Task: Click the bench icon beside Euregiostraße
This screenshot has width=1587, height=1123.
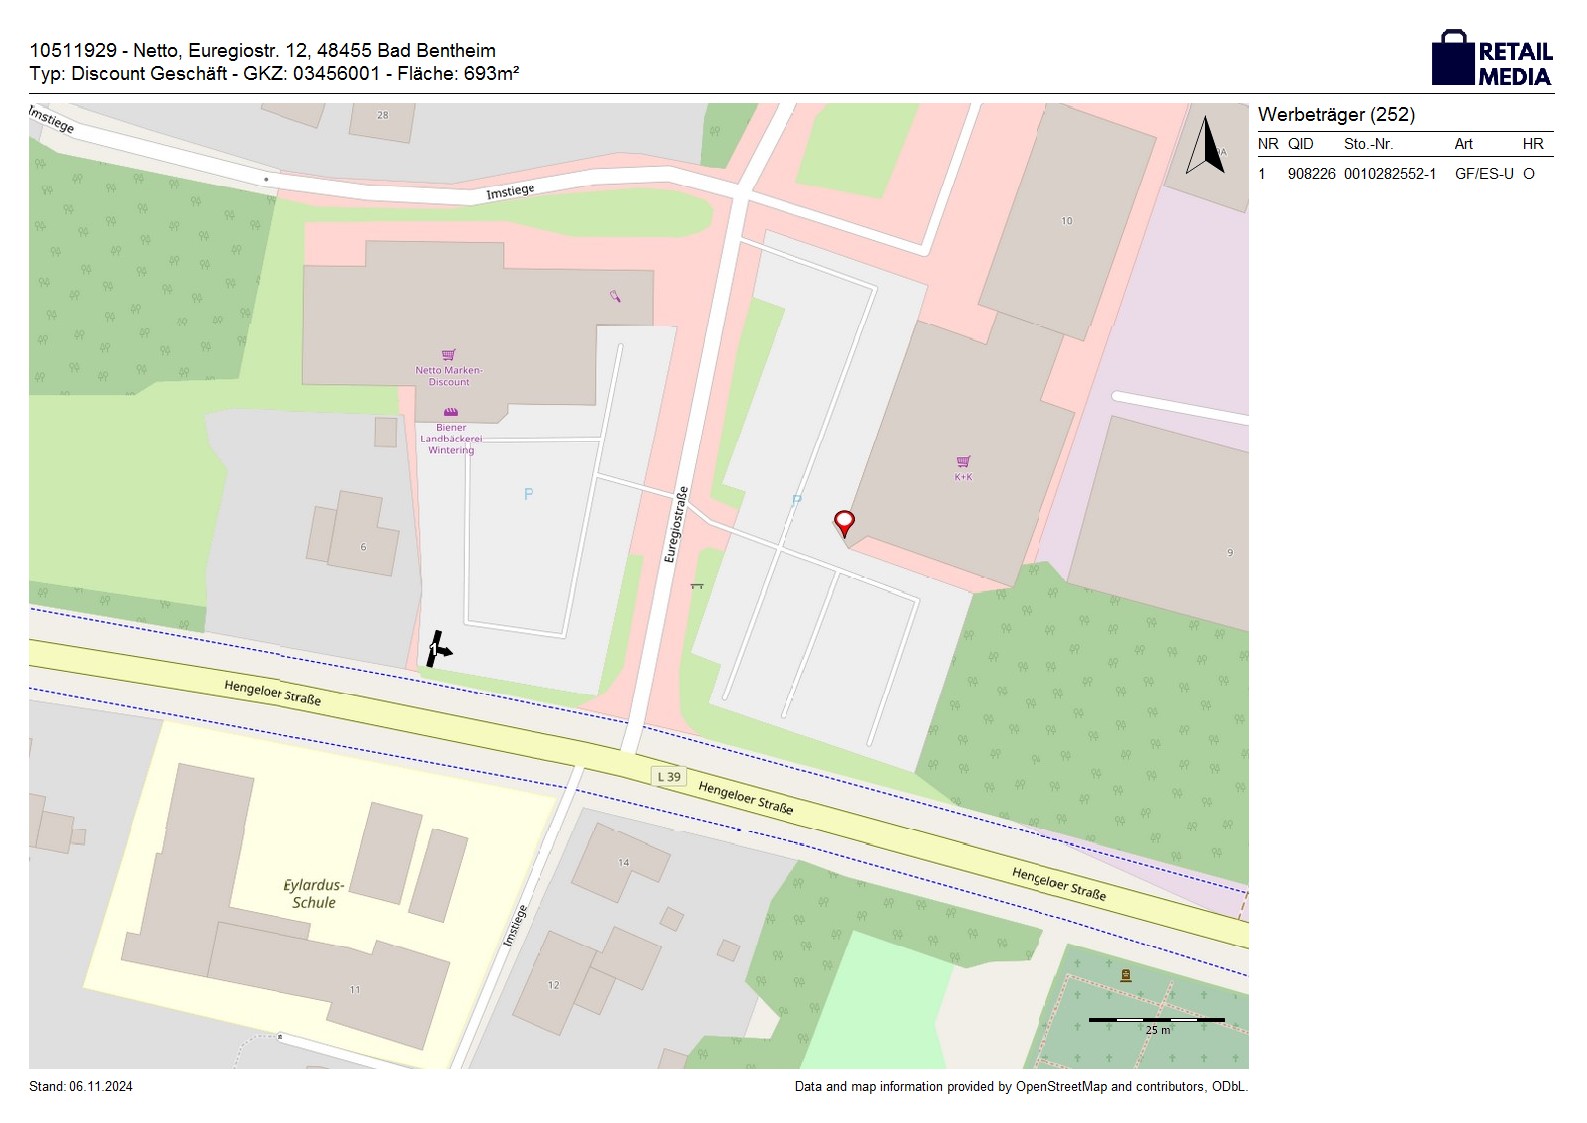Action: 697,585
